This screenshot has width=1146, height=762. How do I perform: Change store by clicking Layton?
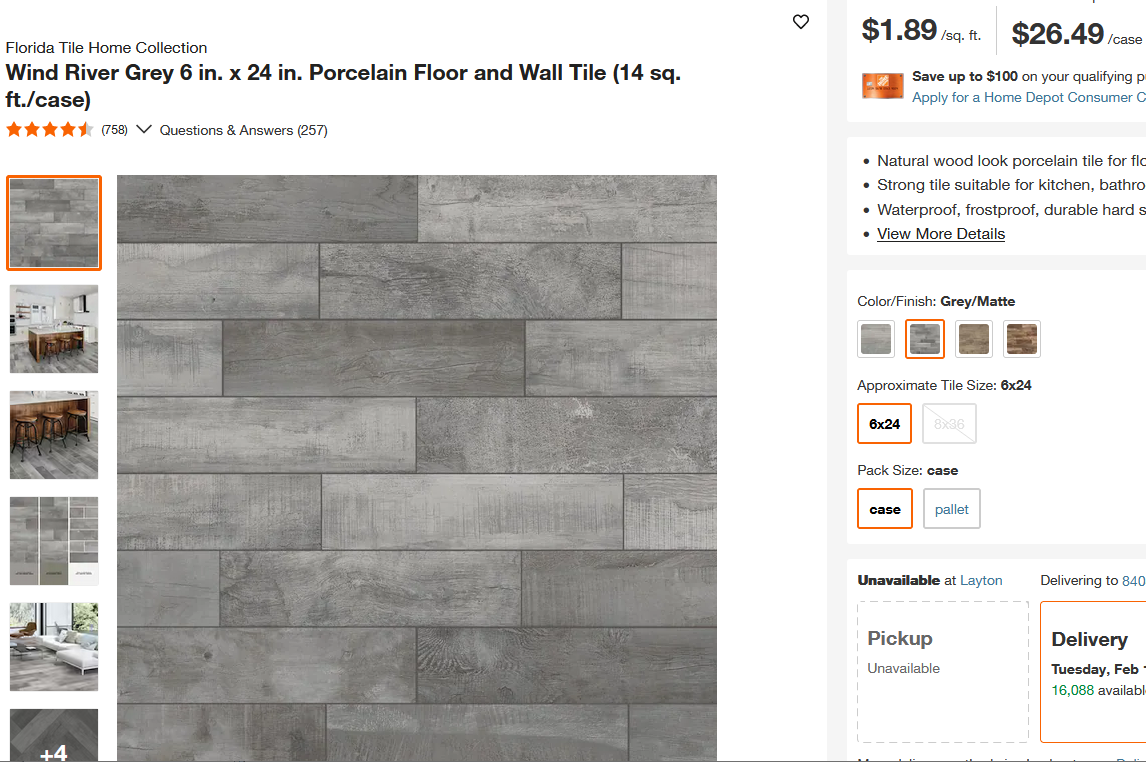pos(981,580)
